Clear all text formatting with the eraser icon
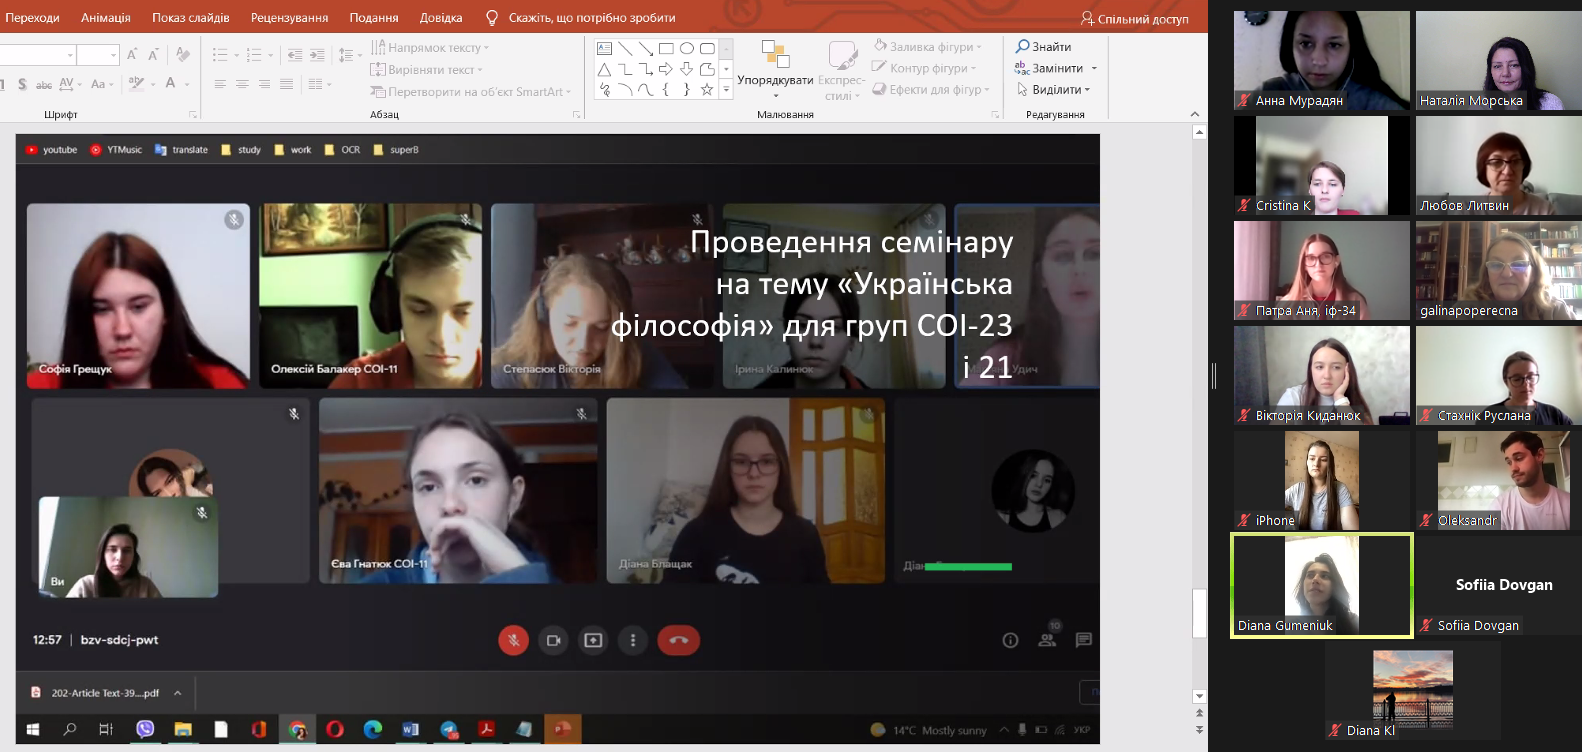This screenshot has width=1582, height=752. pyautogui.click(x=182, y=55)
